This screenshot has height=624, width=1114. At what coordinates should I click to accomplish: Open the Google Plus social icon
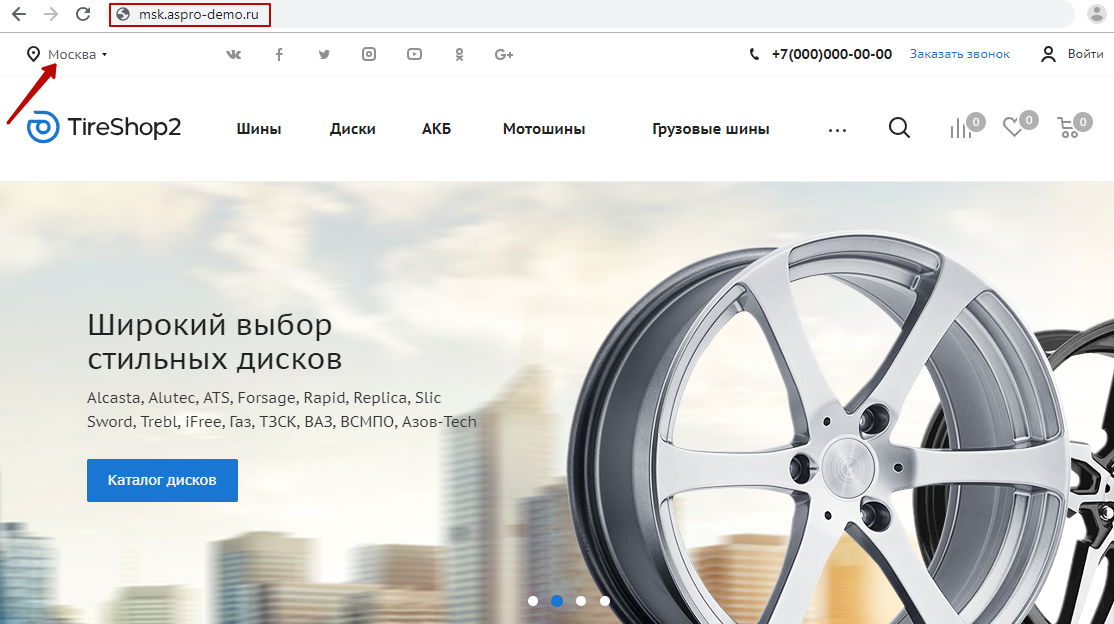pyautogui.click(x=504, y=55)
